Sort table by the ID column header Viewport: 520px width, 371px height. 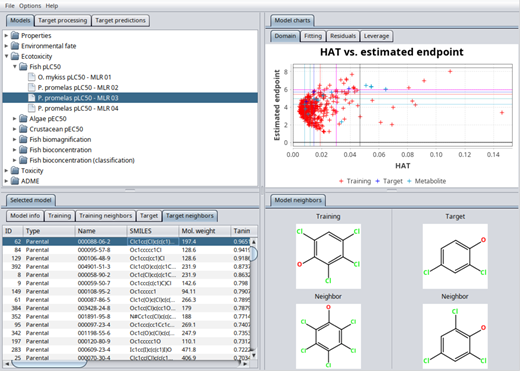pos(13,231)
